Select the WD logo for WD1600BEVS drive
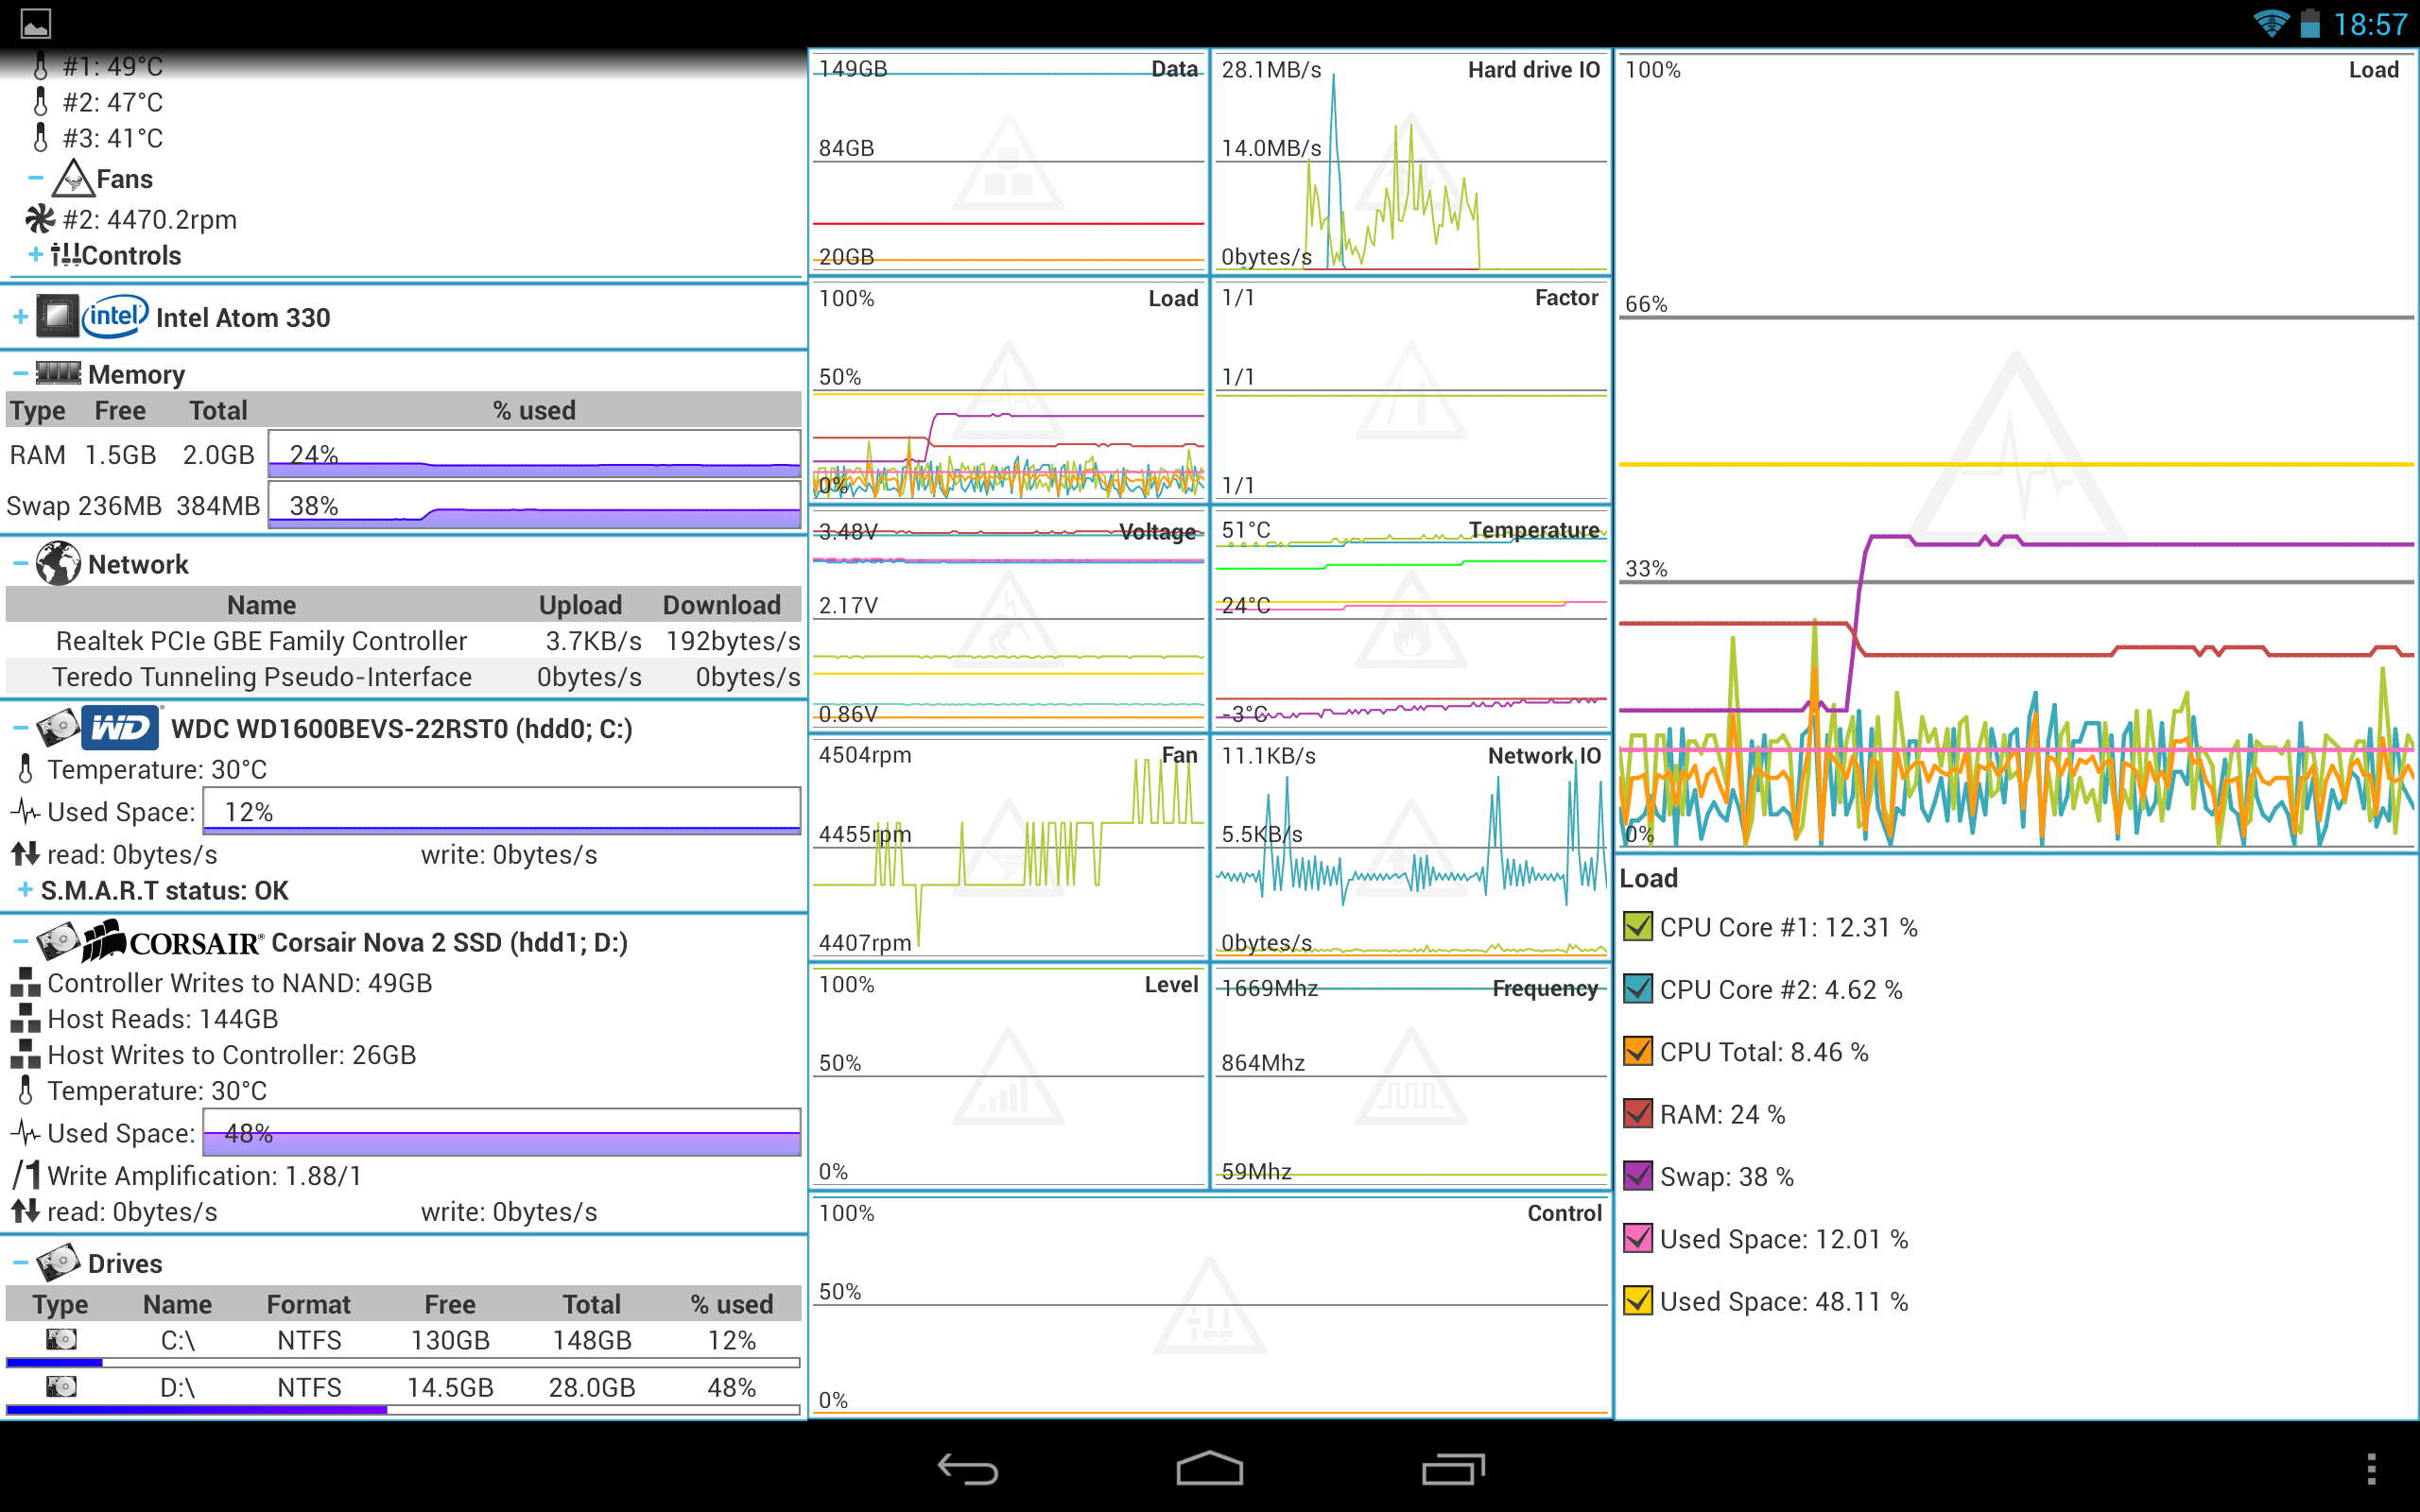Screen dimensions: 2420x1512 122,727
